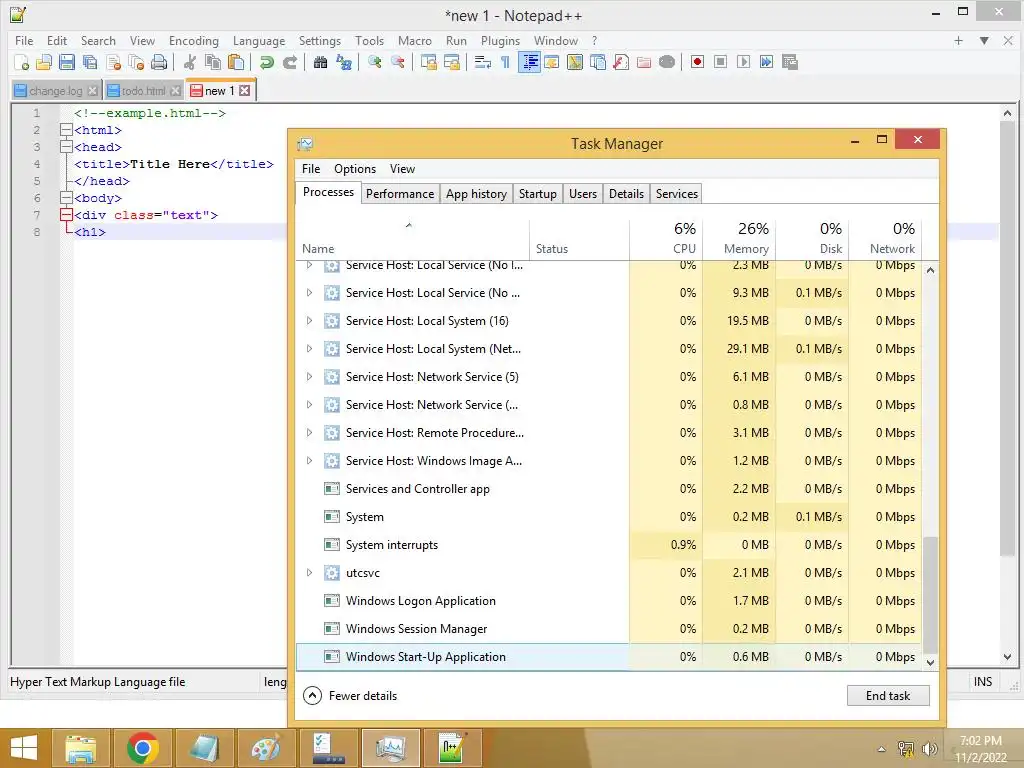Click the Copy toolbar icon
Viewport: 1024px width, 768px height.
213,62
